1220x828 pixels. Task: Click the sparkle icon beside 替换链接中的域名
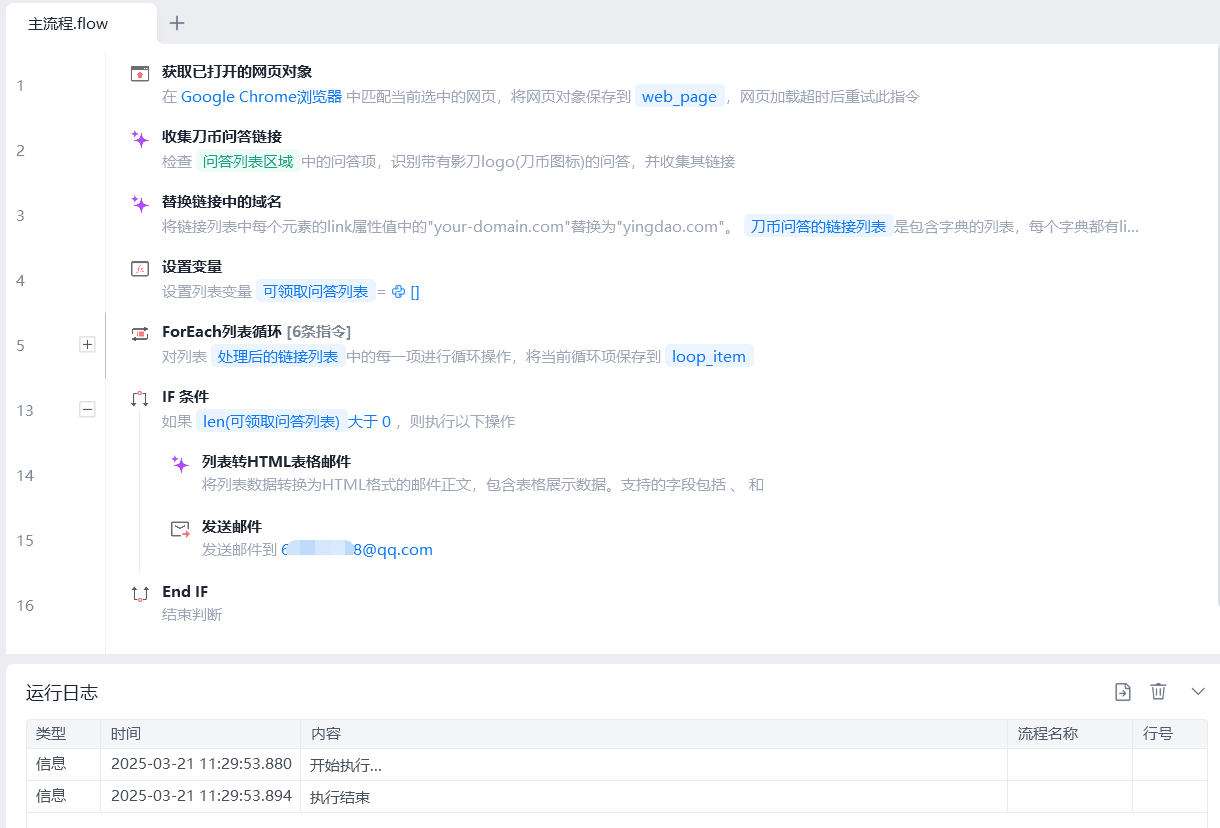[140, 204]
